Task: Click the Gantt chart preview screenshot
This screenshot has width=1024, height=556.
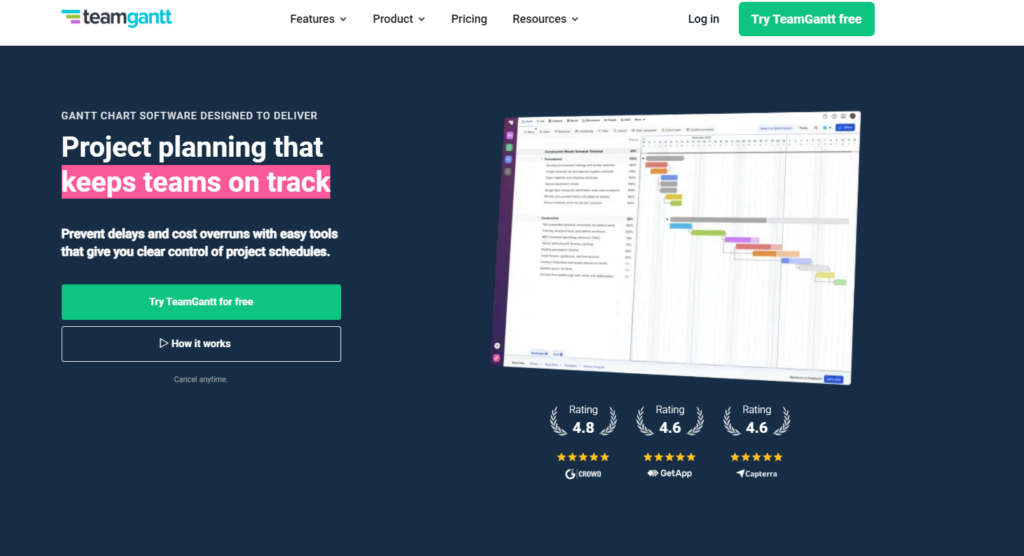Action: coord(680,245)
